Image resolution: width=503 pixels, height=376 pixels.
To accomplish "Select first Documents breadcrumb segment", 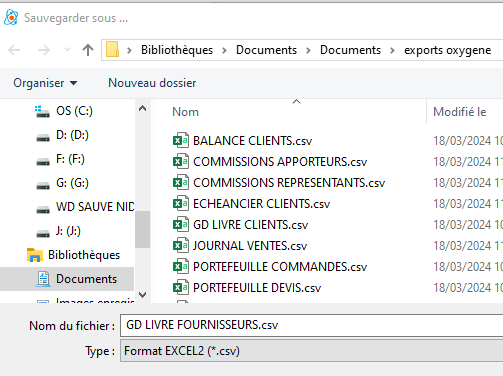I will tap(266, 50).
